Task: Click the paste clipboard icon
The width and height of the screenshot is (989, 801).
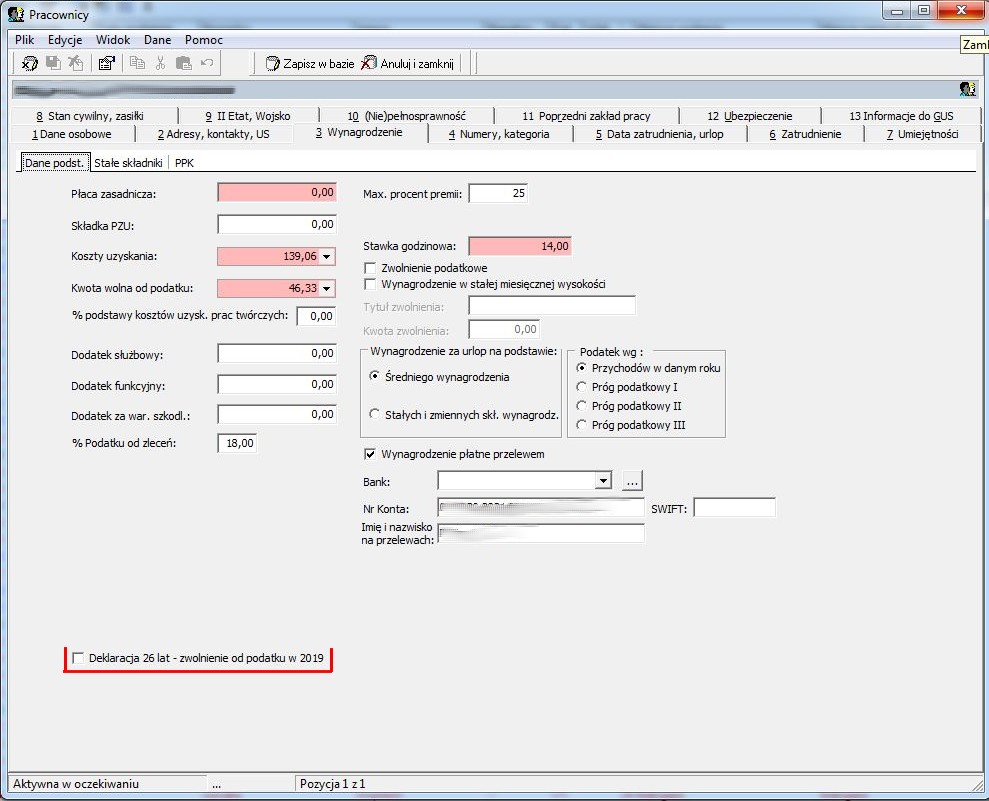Action: (x=184, y=63)
